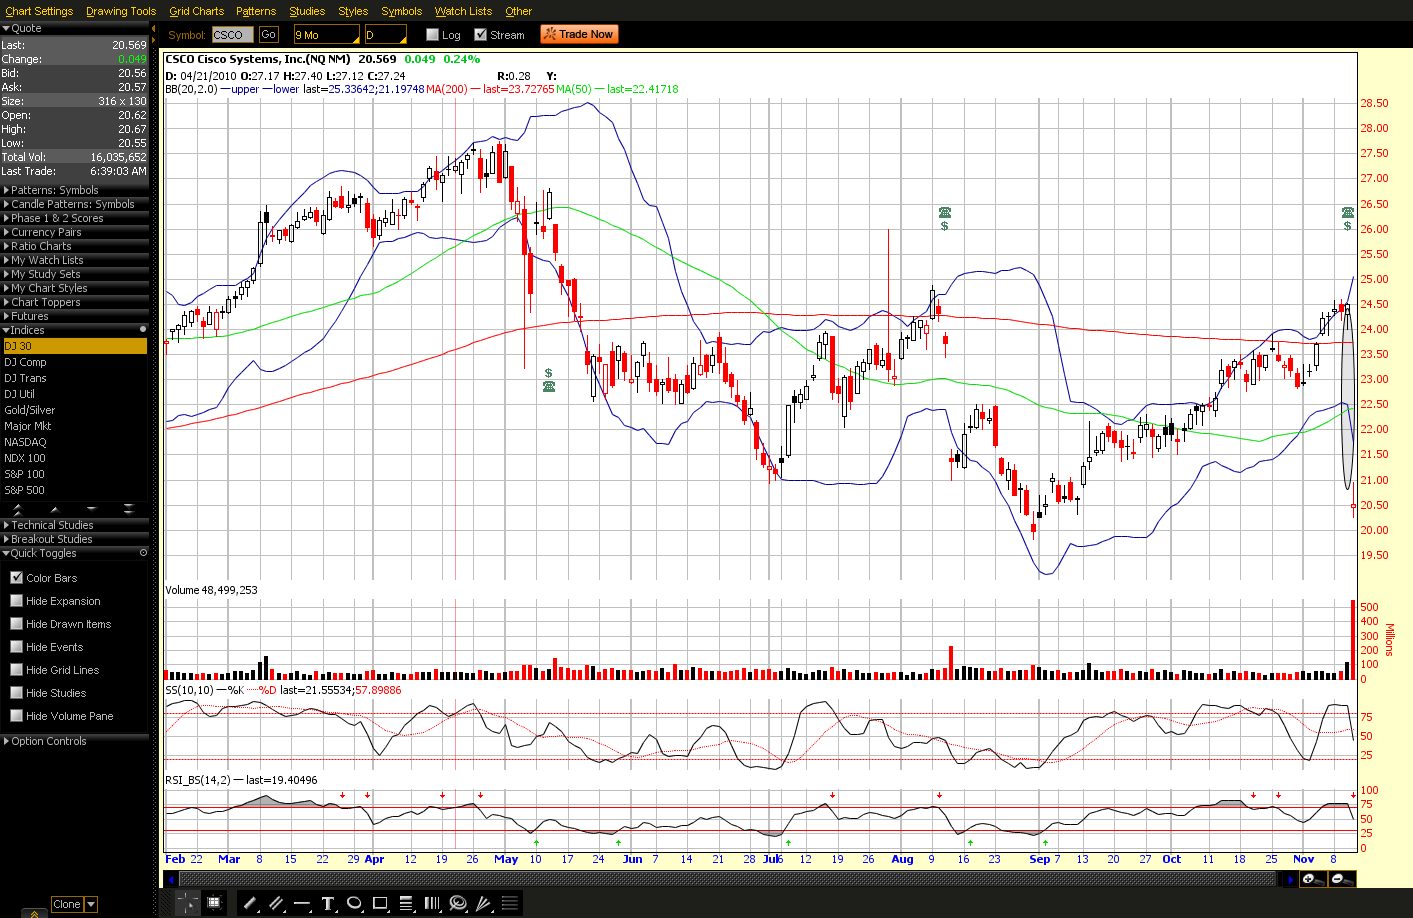1413x918 pixels.
Task: Zoom in on the chart
Action: (x=1313, y=879)
